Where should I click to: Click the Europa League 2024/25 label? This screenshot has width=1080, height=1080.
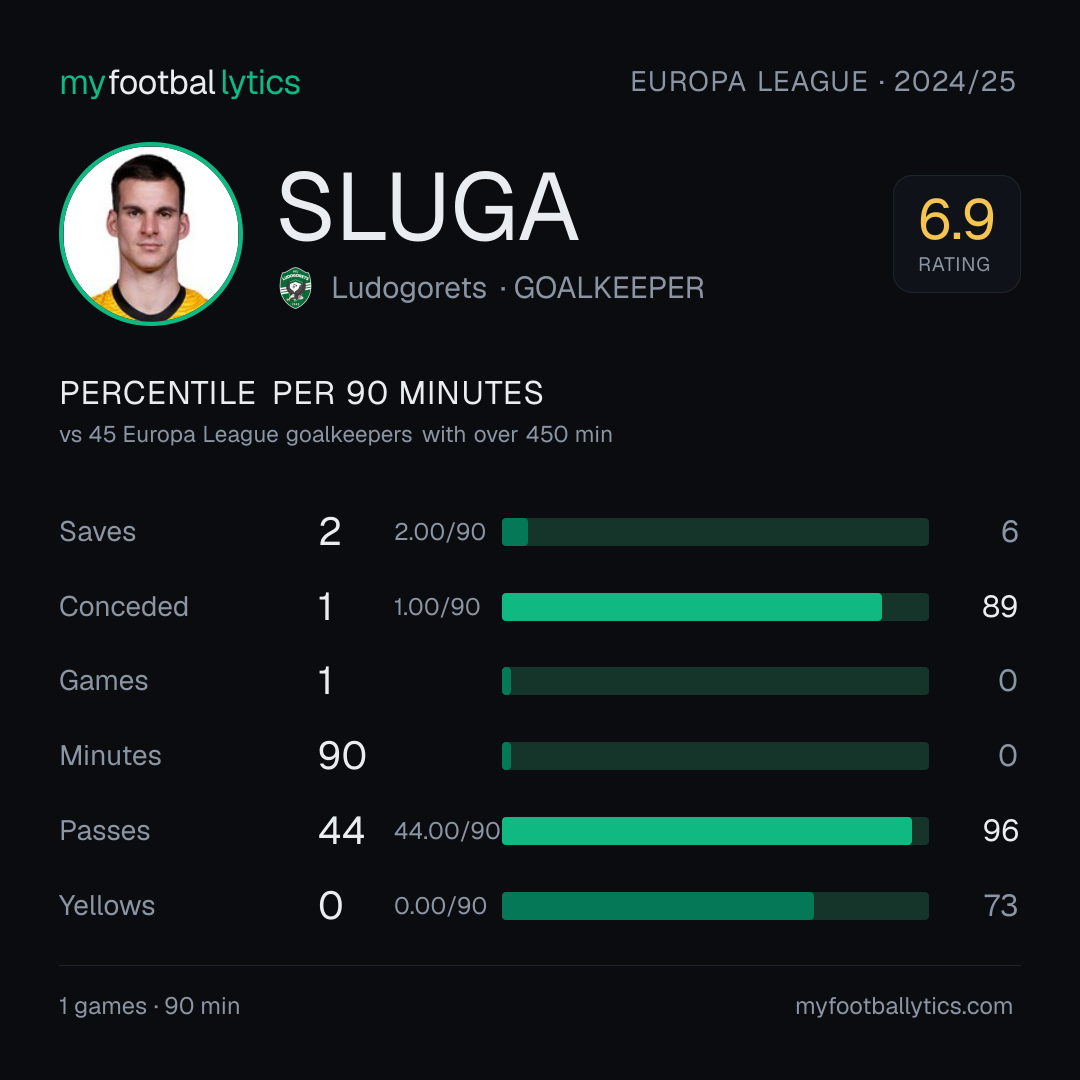(x=823, y=82)
